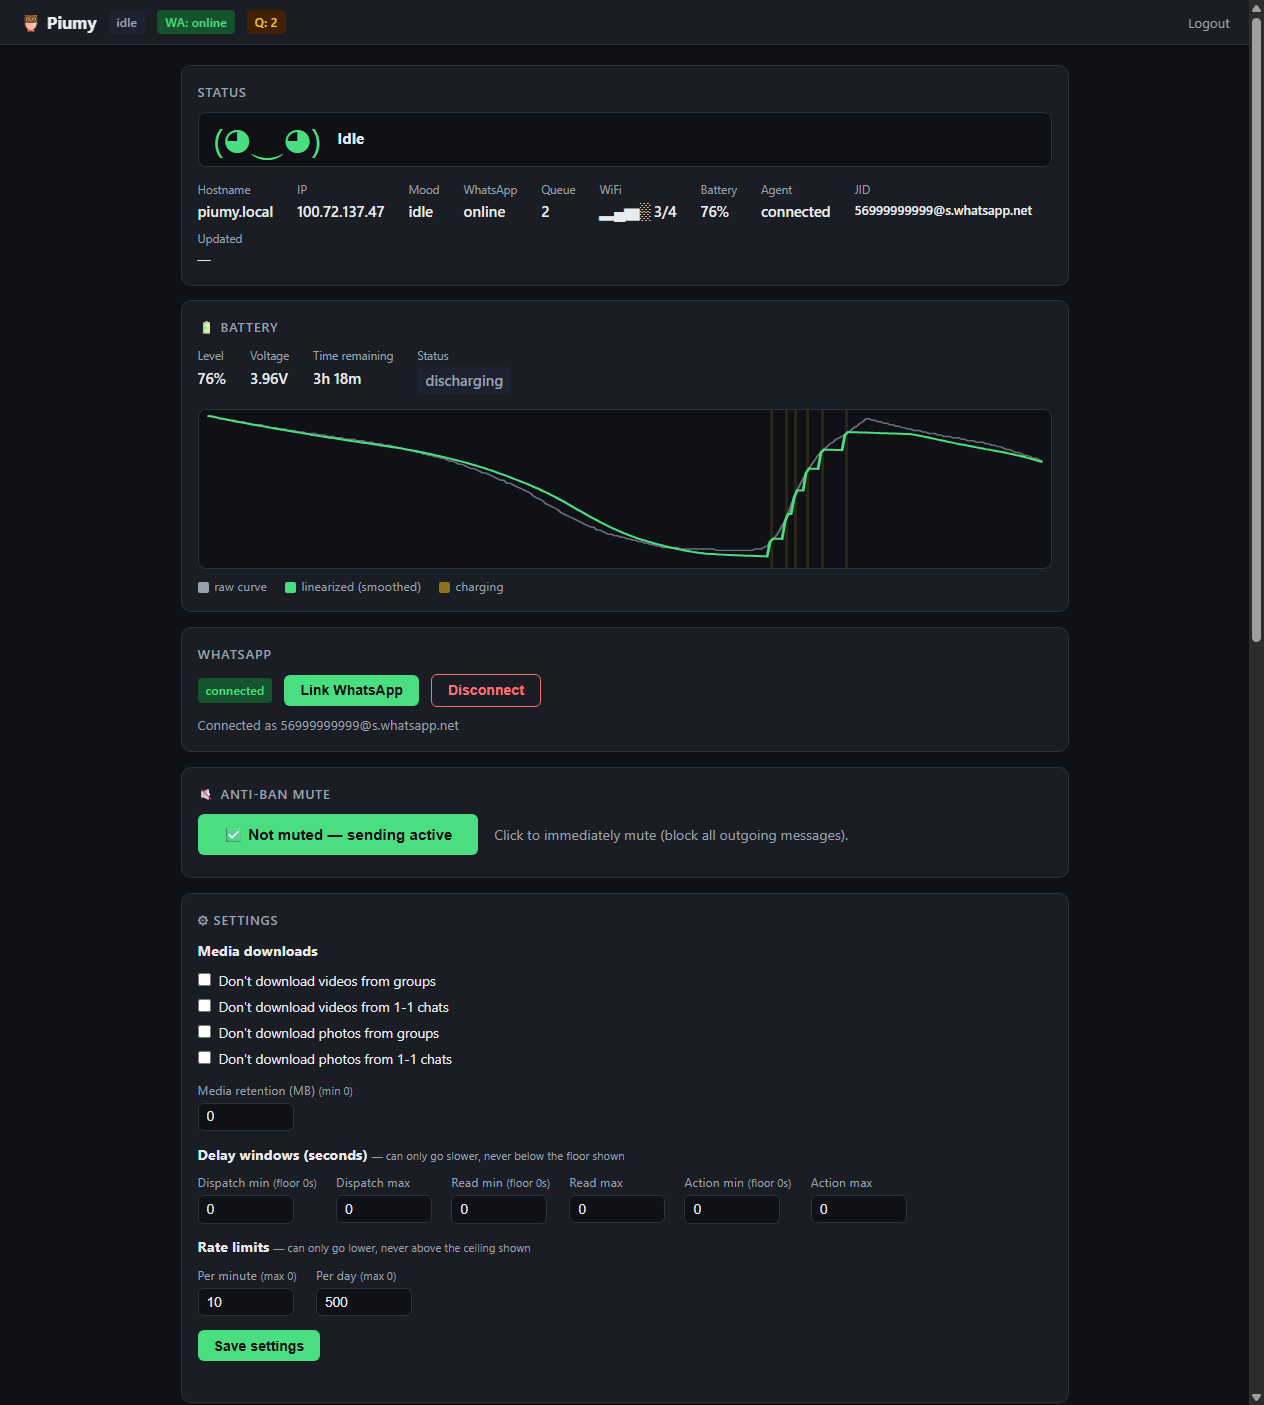This screenshot has height=1405, width=1264.
Task: Mute sending via Not muted button
Action: [338, 835]
